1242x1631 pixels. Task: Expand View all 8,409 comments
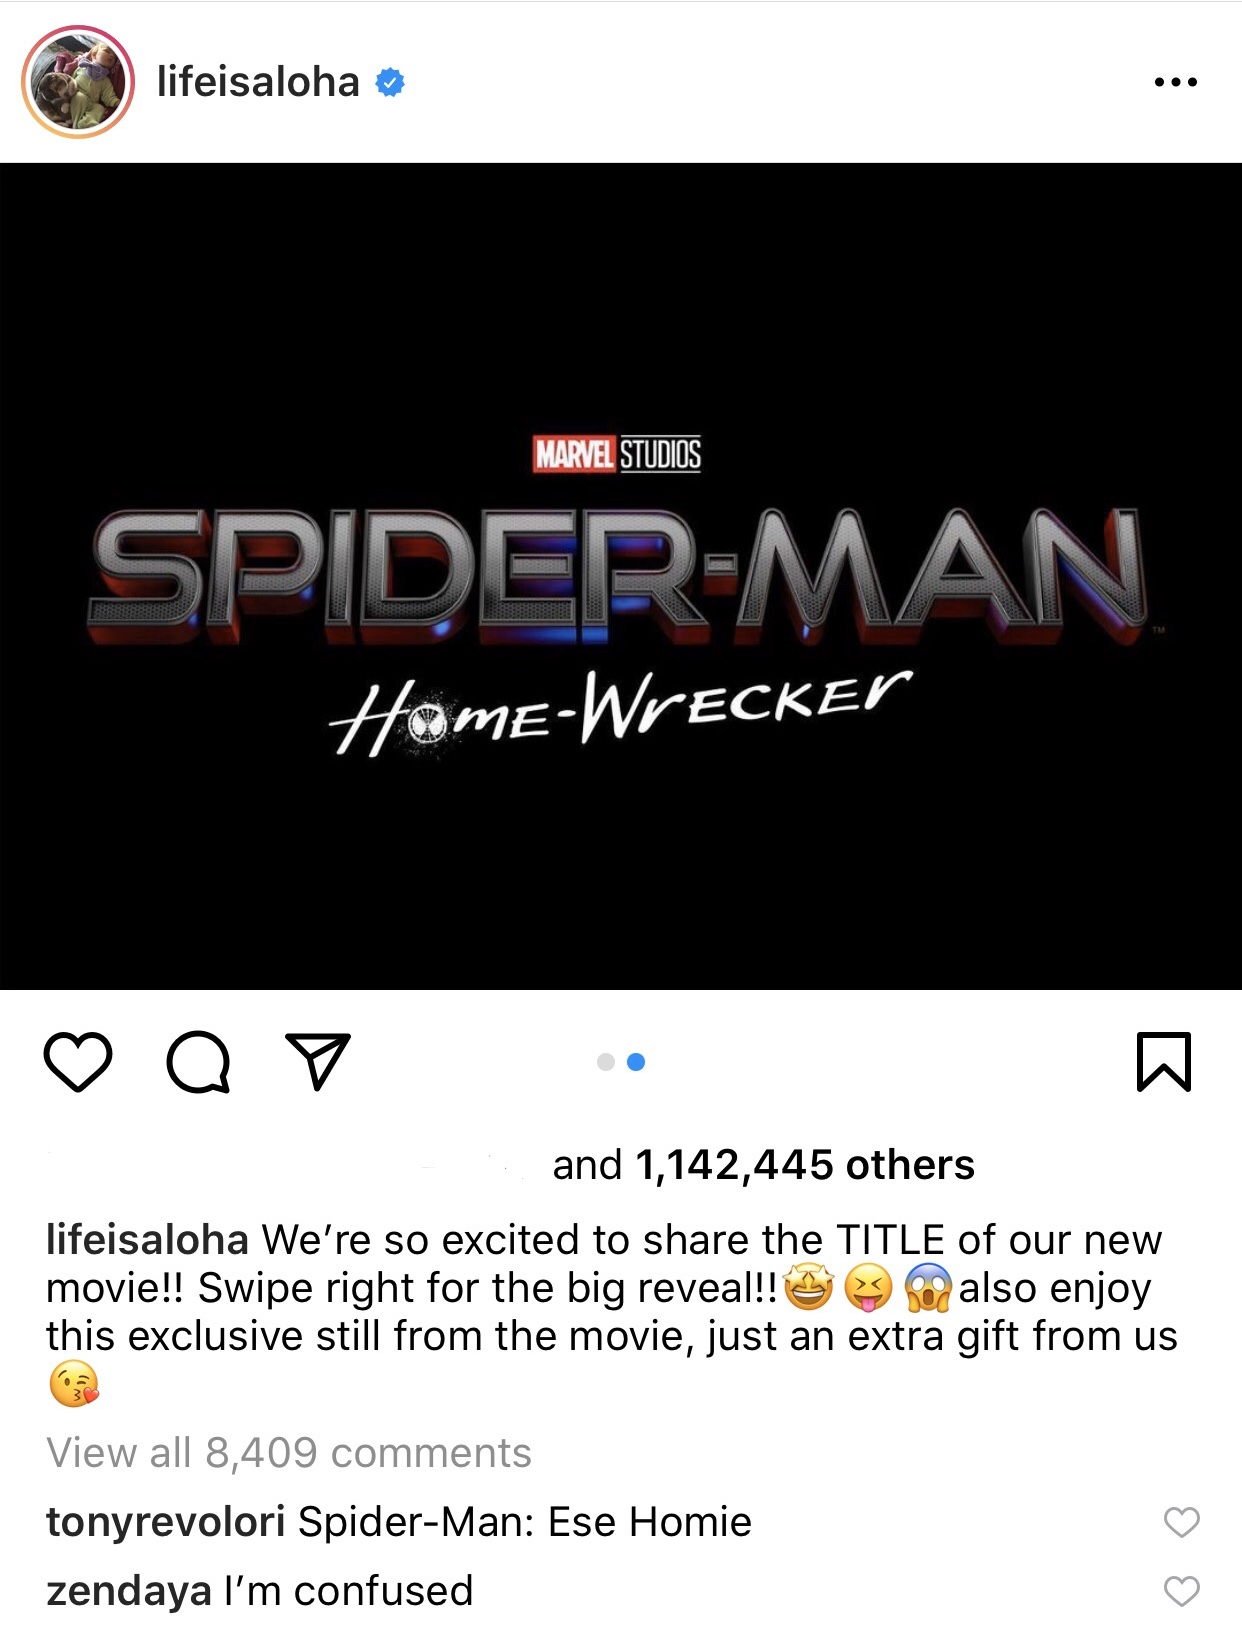(x=289, y=1452)
